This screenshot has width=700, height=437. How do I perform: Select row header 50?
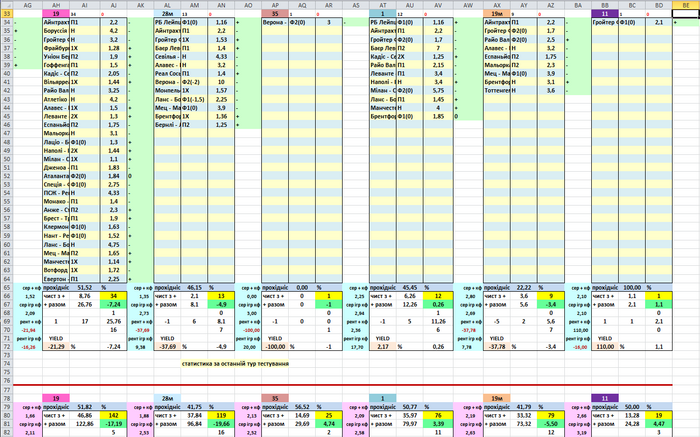point(7,159)
